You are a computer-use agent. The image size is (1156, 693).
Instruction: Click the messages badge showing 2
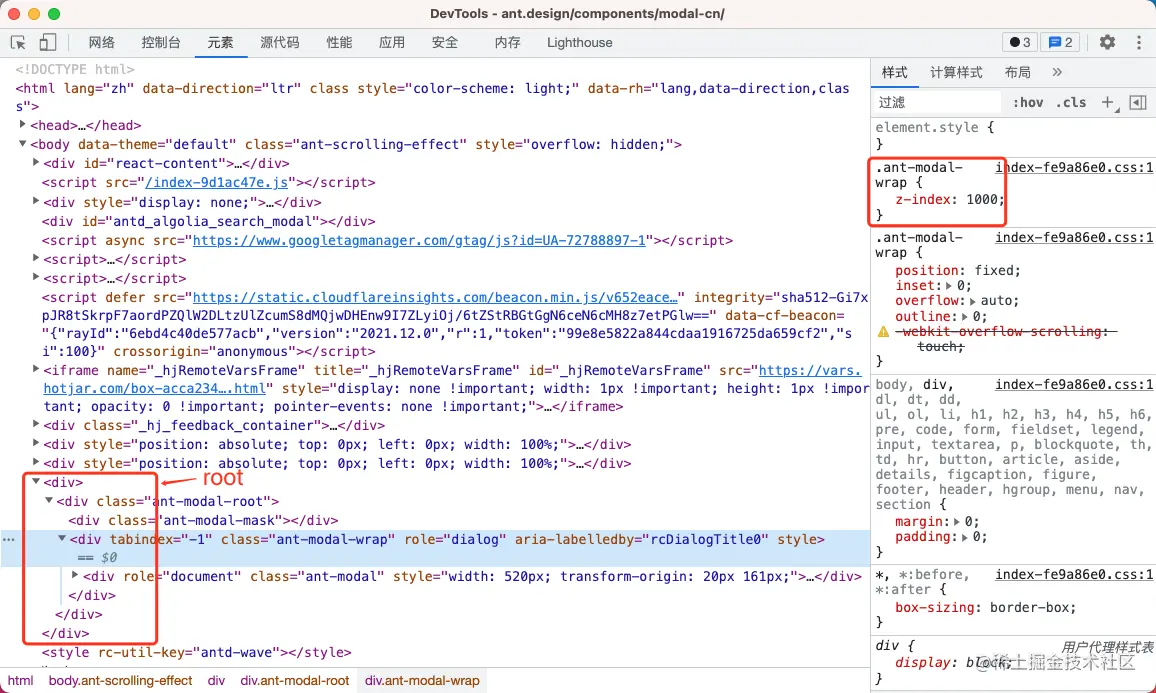[x=1060, y=43]
